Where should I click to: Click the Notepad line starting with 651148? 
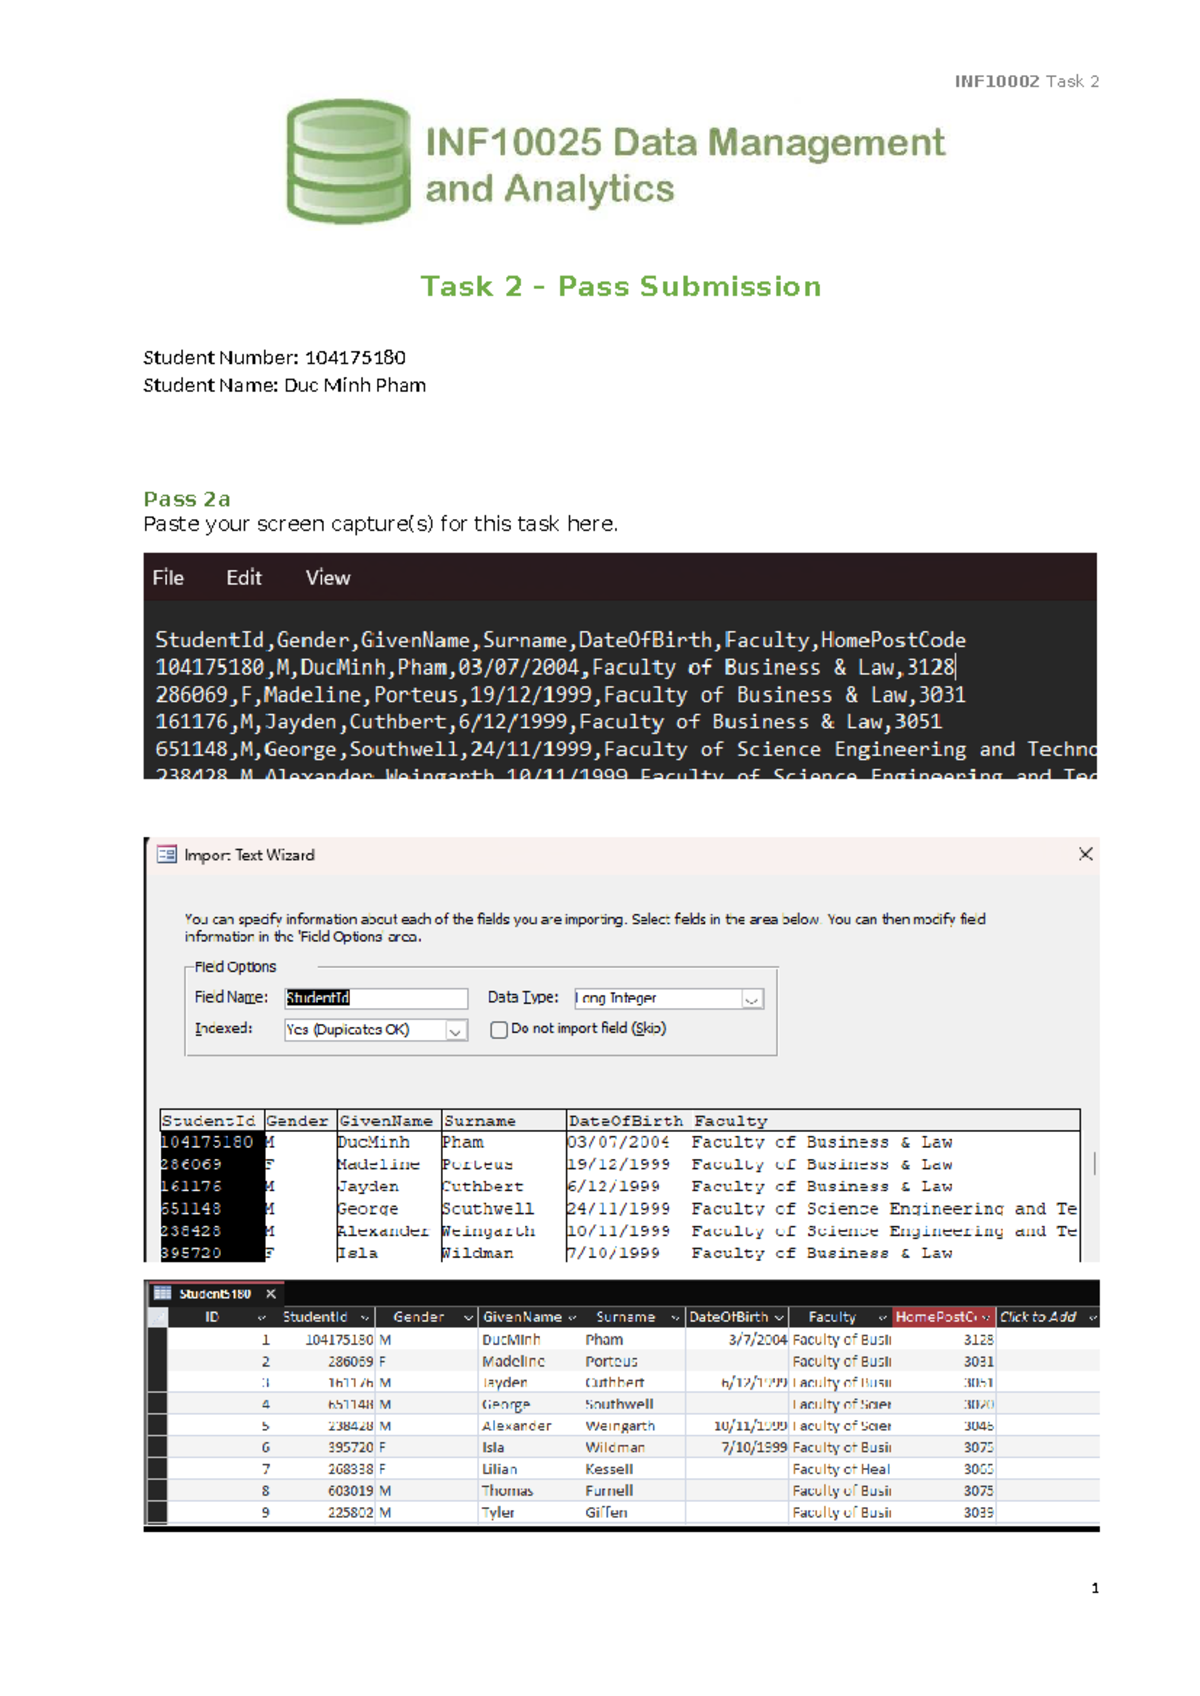[x=625, y=749]
